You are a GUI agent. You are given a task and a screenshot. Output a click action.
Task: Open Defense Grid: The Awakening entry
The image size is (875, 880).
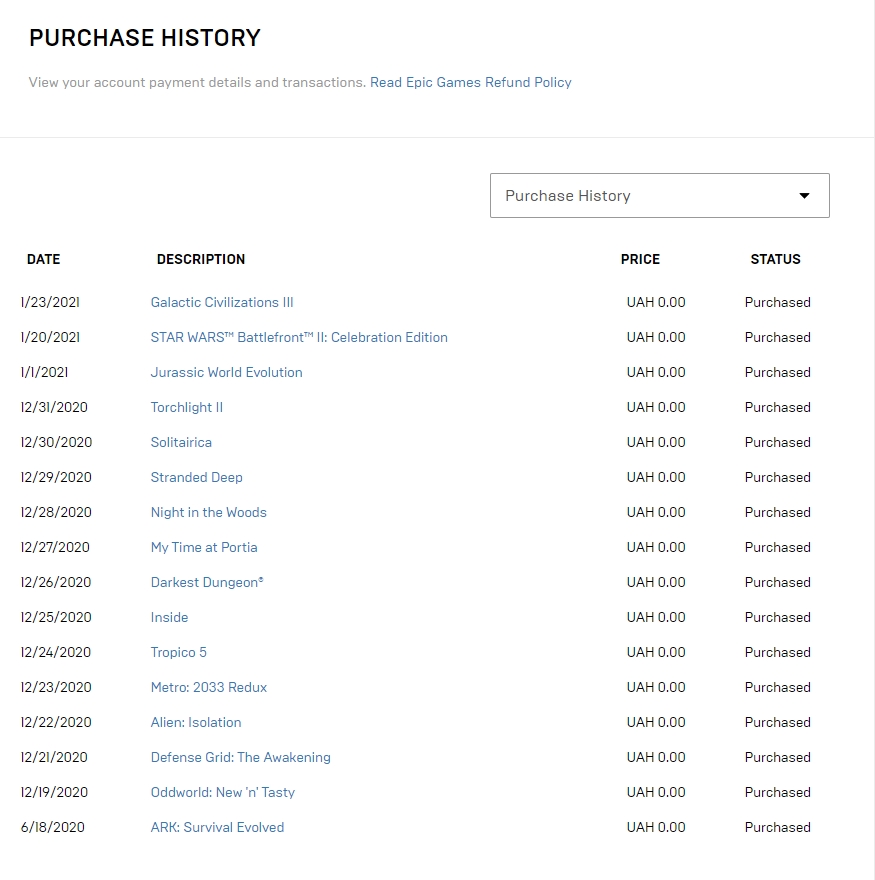pos(240,757)
